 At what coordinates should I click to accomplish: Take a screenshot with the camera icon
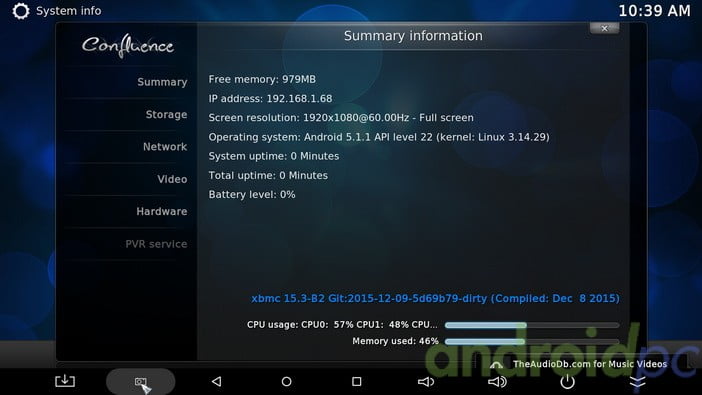click(x=141, y=382)
